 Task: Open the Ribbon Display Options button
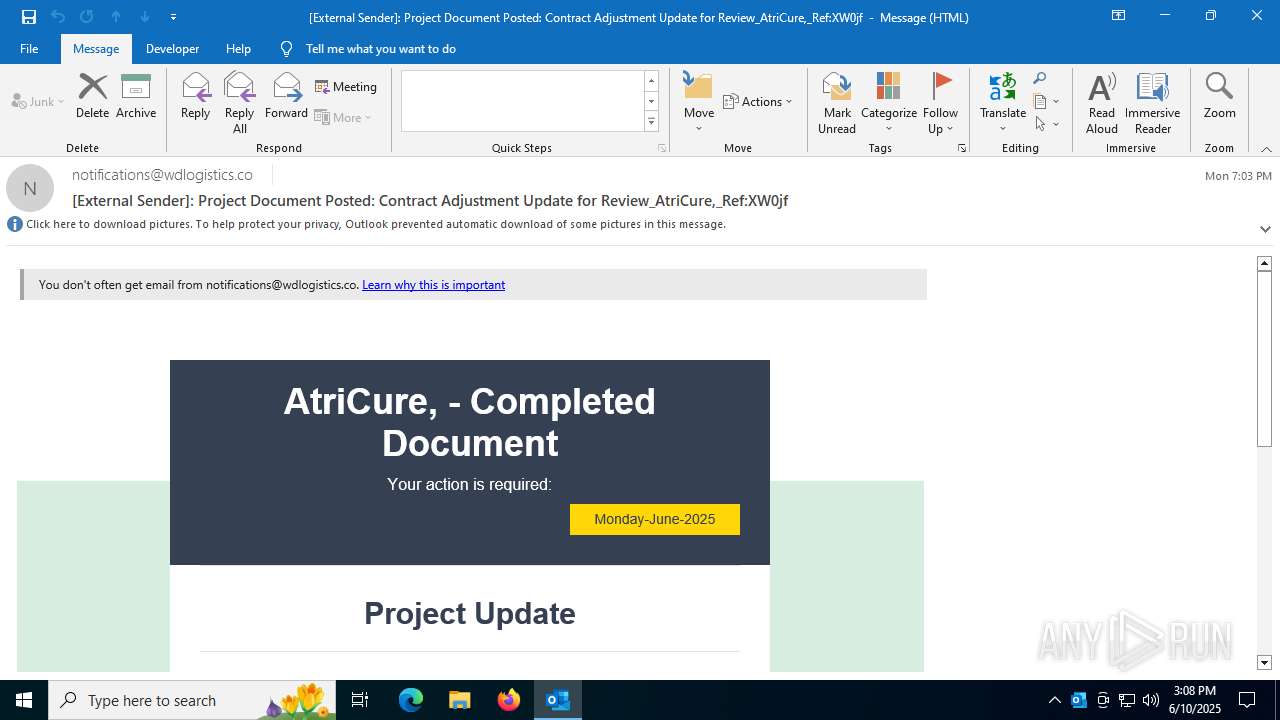point(1118,16)
